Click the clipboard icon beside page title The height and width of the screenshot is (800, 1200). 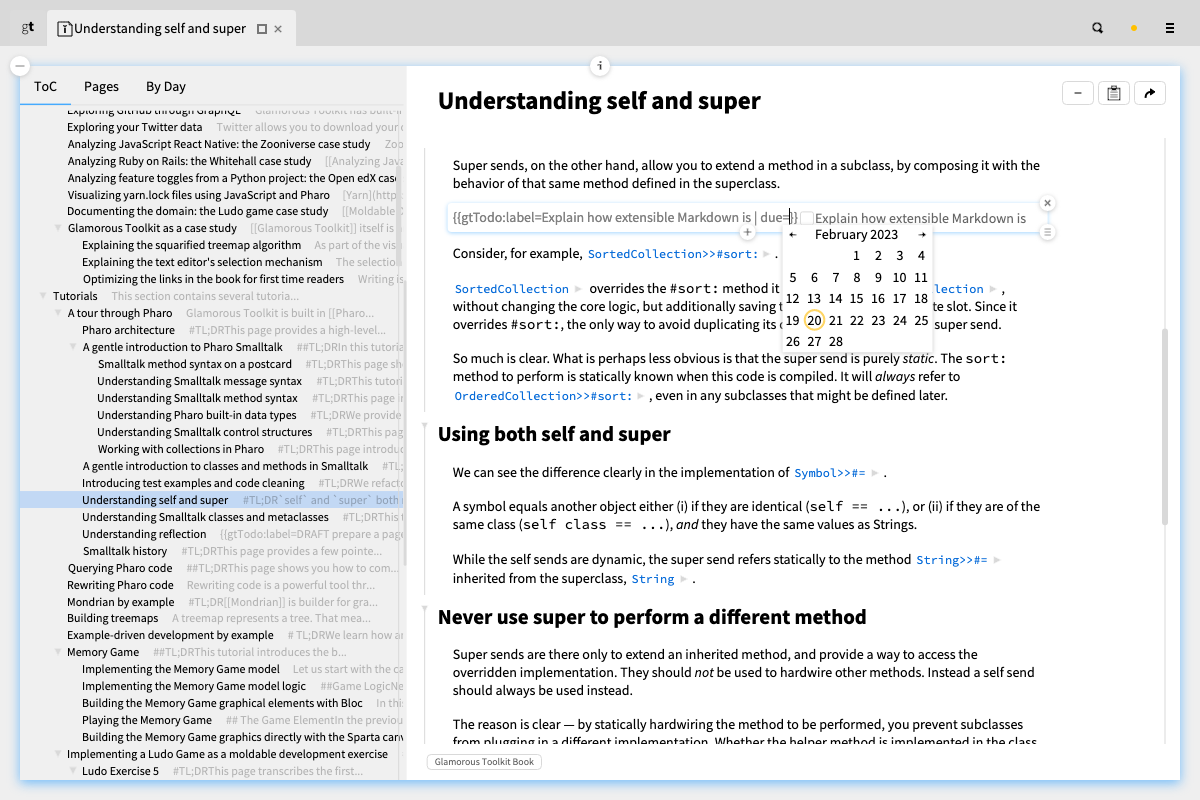[x=1113, y=93]
